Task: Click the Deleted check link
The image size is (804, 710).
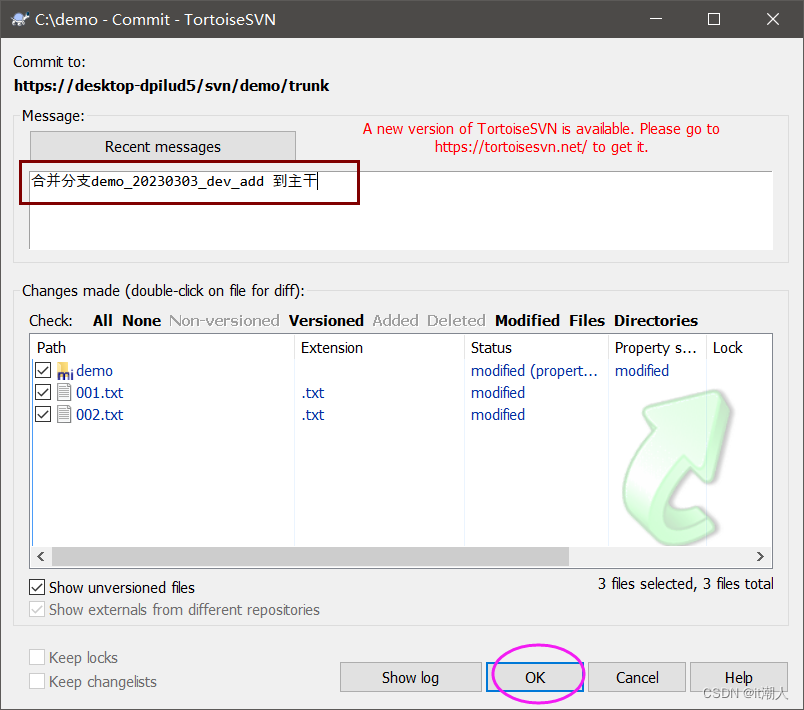Action: coord(456,320)
